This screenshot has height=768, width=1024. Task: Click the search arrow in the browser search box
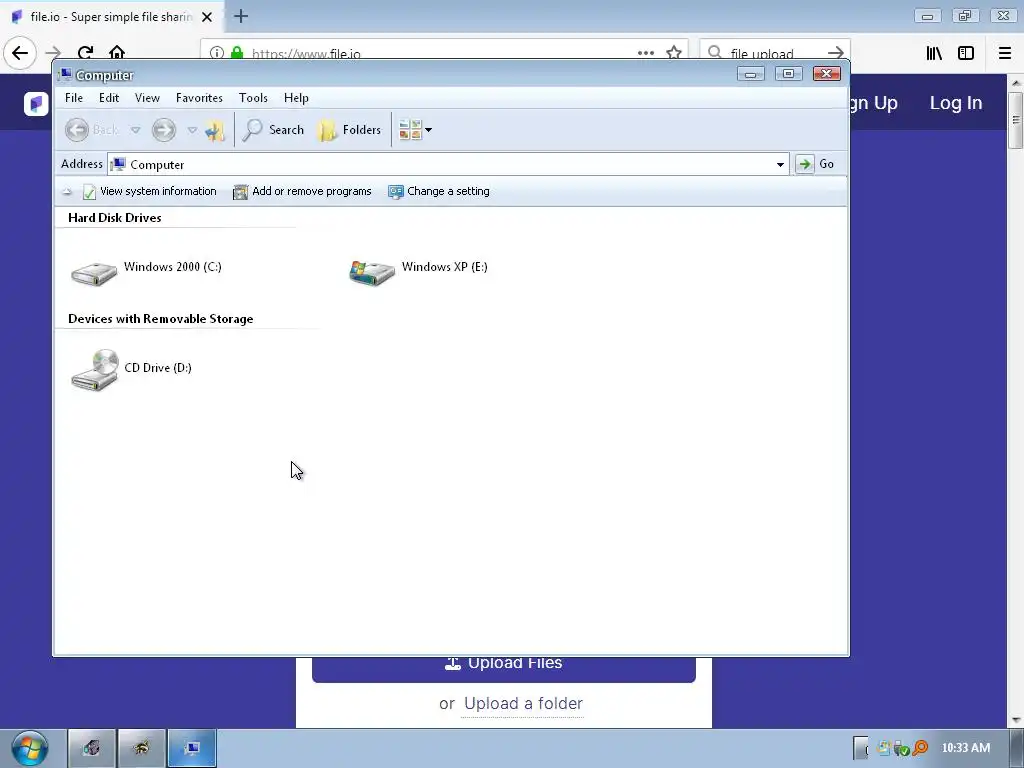click(835, 53)
